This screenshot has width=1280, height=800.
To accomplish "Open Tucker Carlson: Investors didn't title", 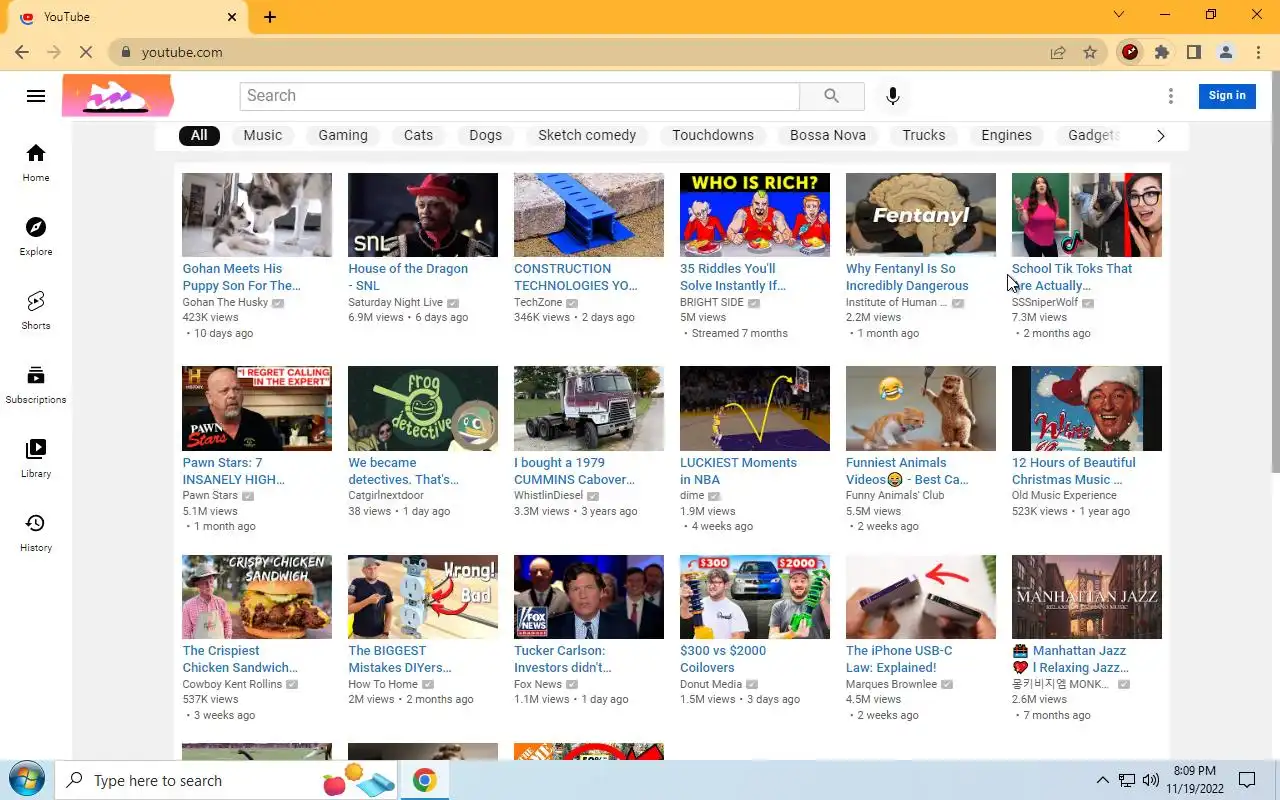I will 562,659.
